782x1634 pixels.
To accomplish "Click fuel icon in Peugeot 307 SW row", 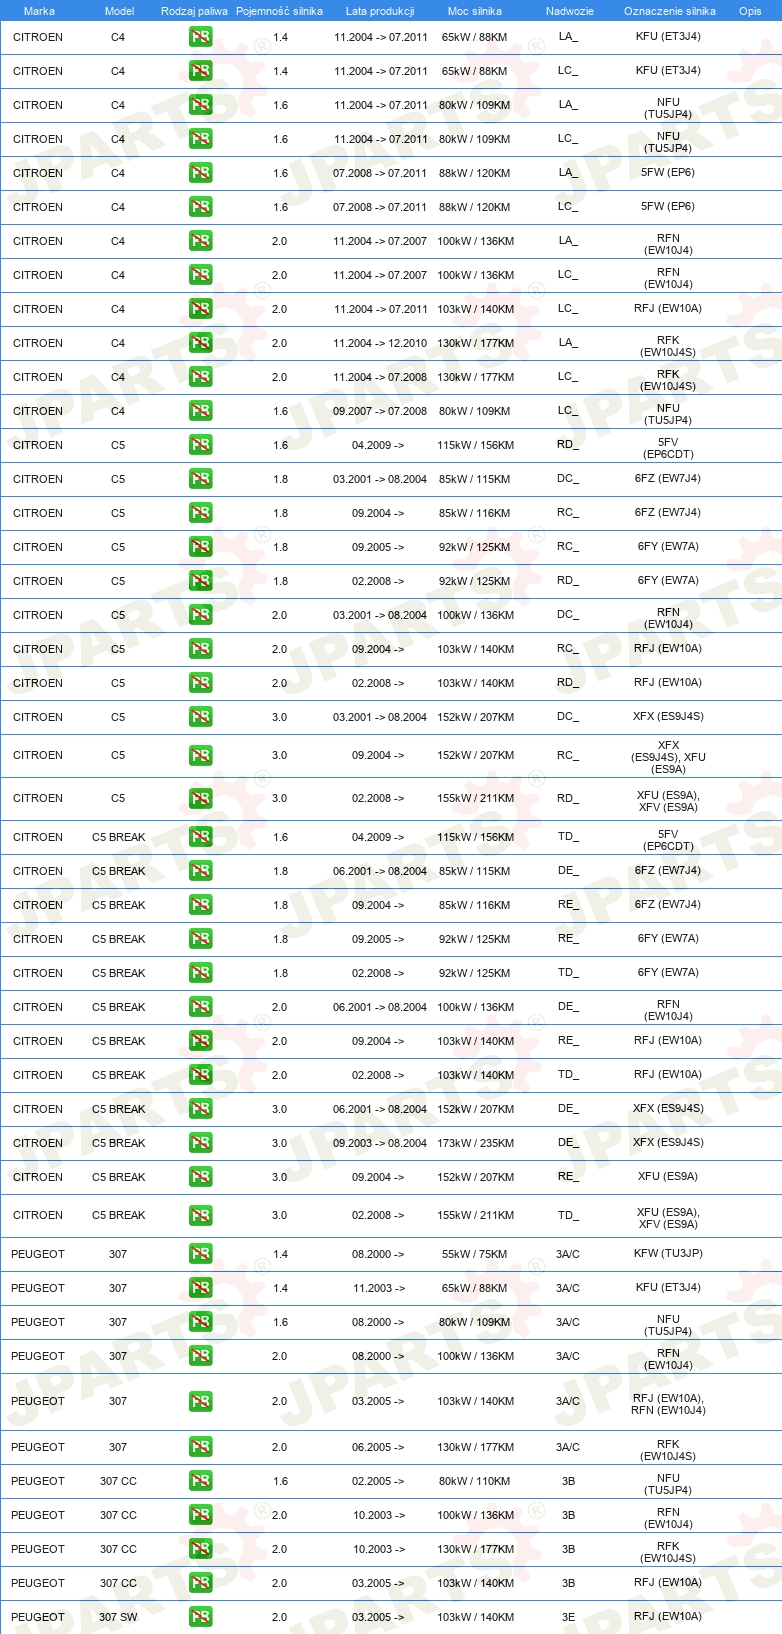I will click(201, 1617).
